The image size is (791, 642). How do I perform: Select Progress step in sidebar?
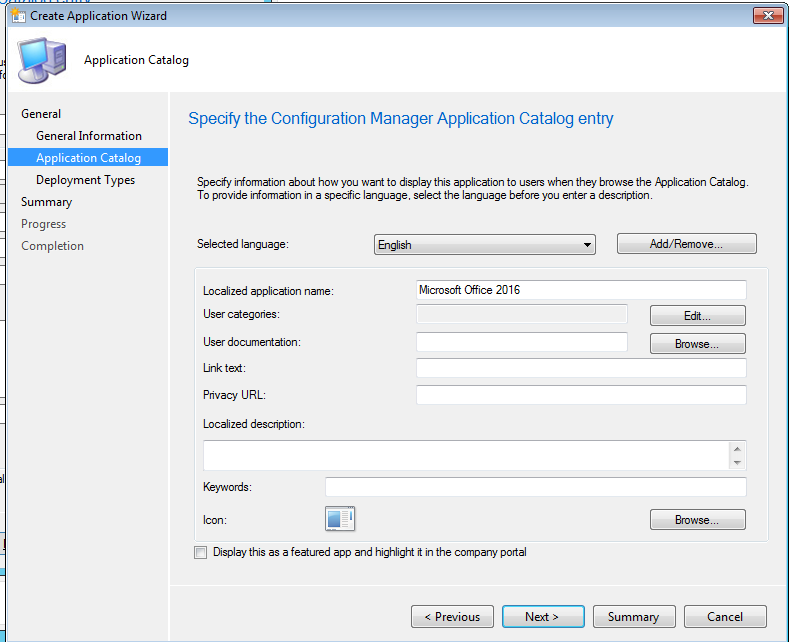click(x=43, y=224)
